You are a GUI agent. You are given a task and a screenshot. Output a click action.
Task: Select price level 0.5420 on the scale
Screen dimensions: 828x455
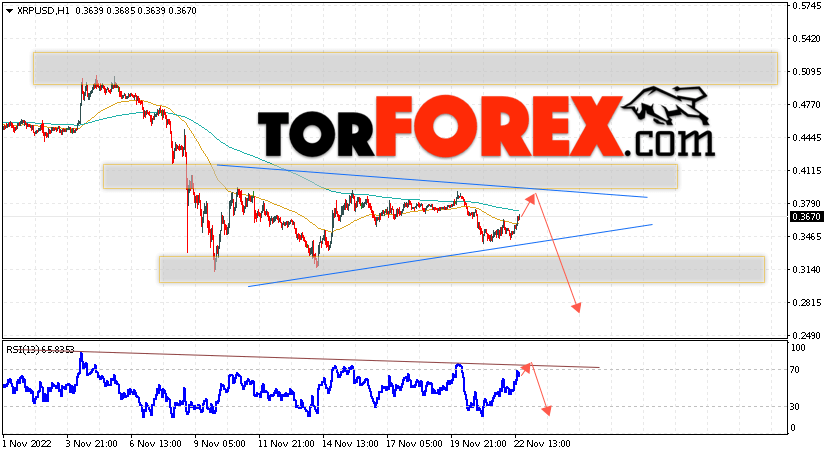(x=806, y=39)
